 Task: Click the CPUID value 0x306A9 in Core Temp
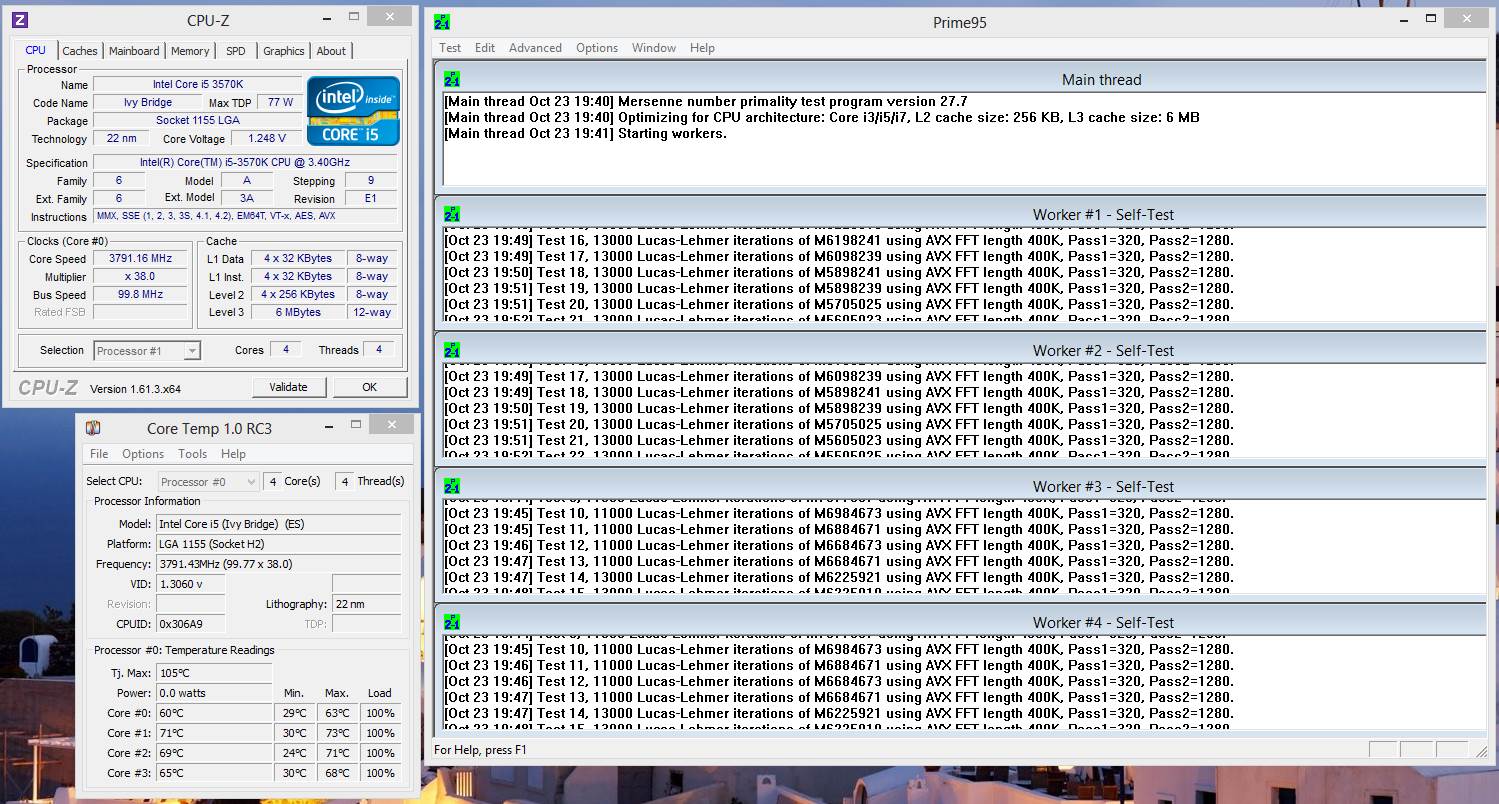point(191,624)
